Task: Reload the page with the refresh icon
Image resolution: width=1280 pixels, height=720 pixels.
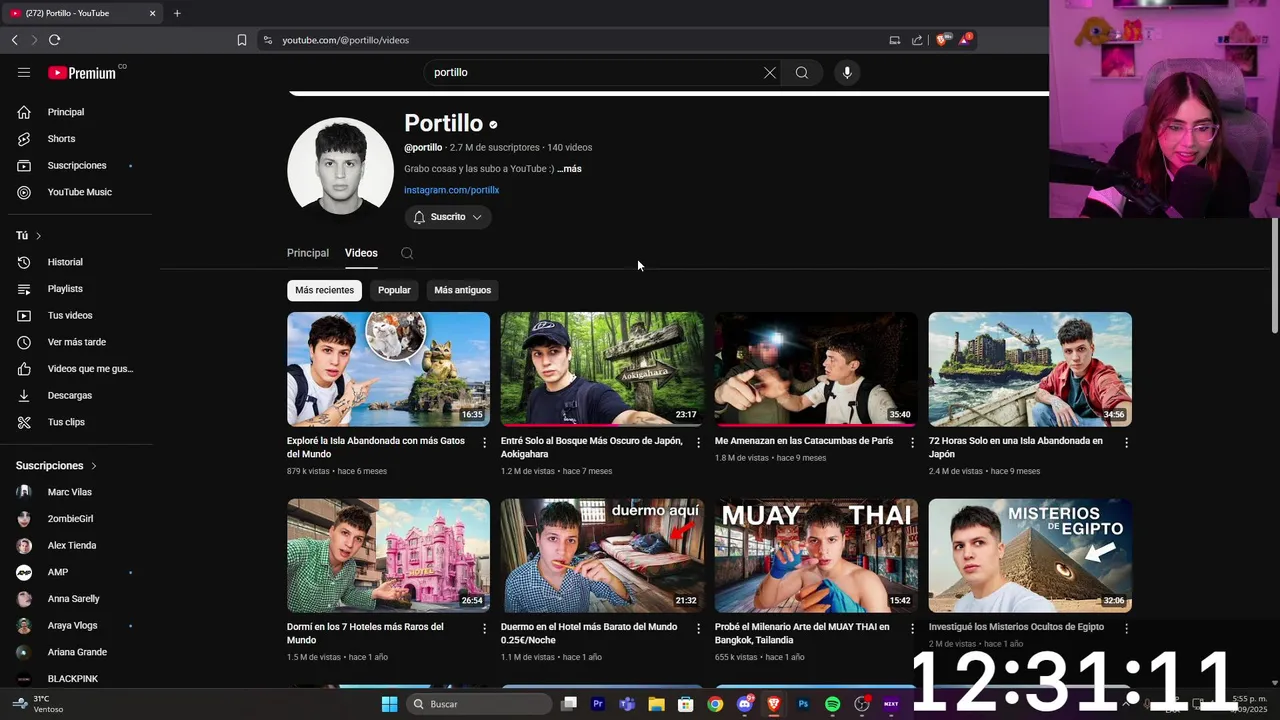Action: (x=54, y=40)
